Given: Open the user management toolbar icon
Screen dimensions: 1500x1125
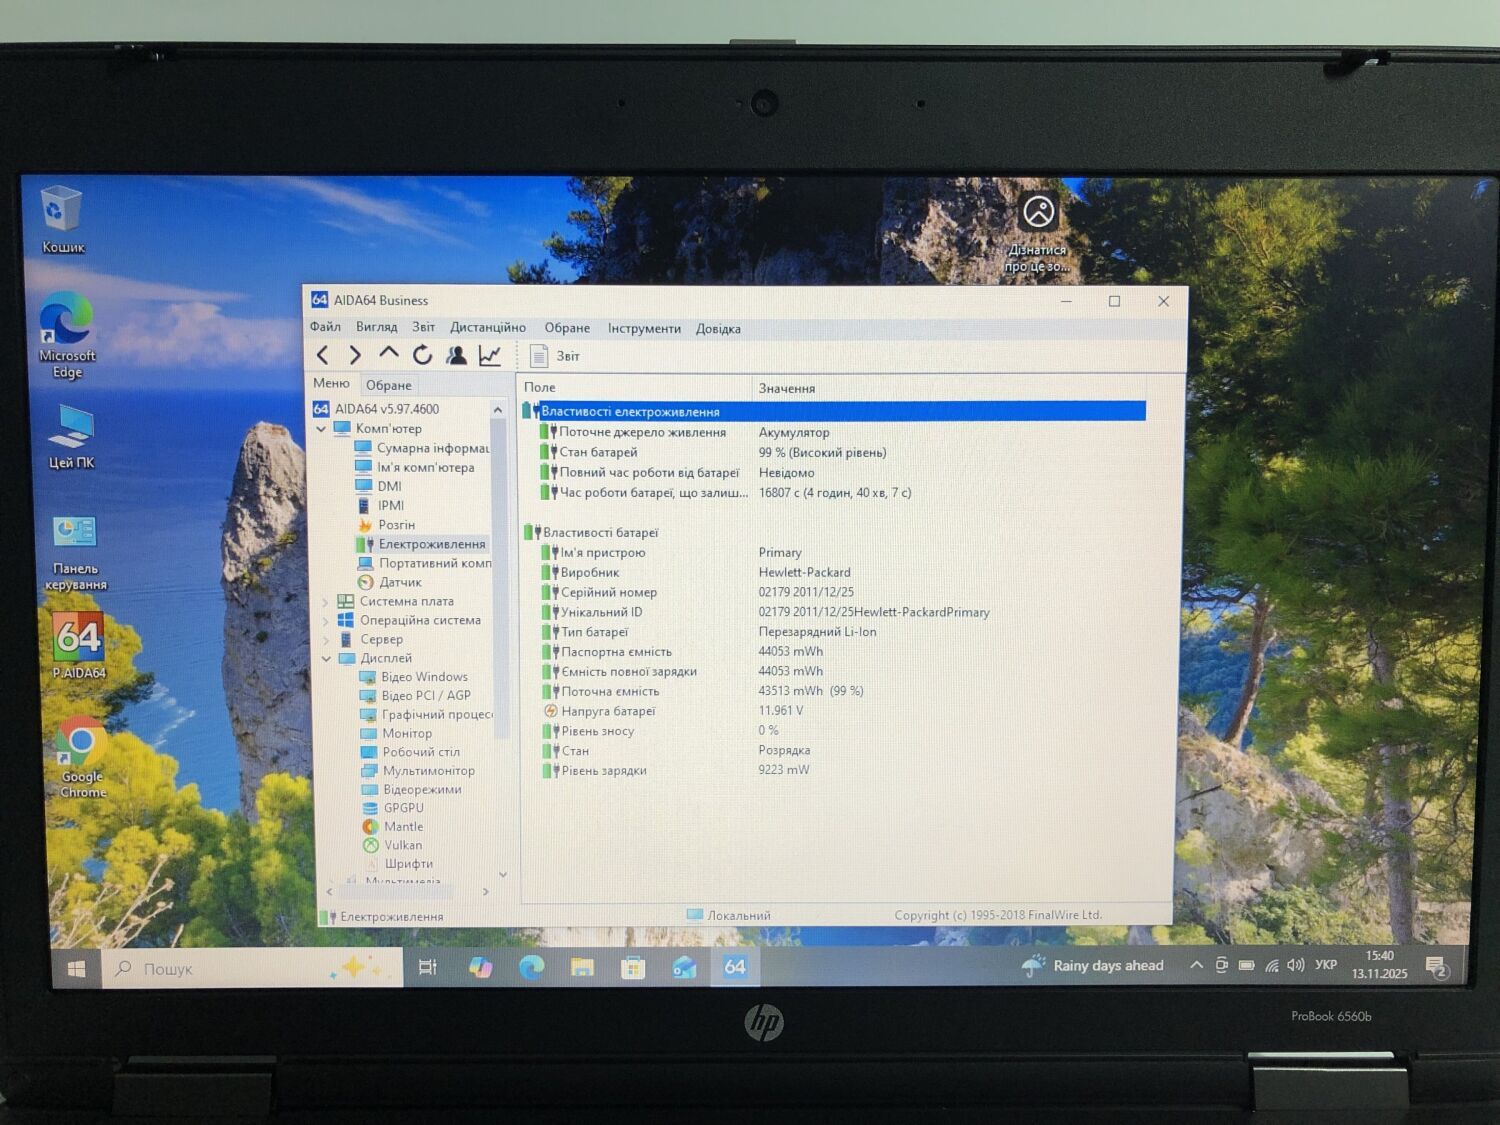Looking at the screenshot, I should [456, 355].
